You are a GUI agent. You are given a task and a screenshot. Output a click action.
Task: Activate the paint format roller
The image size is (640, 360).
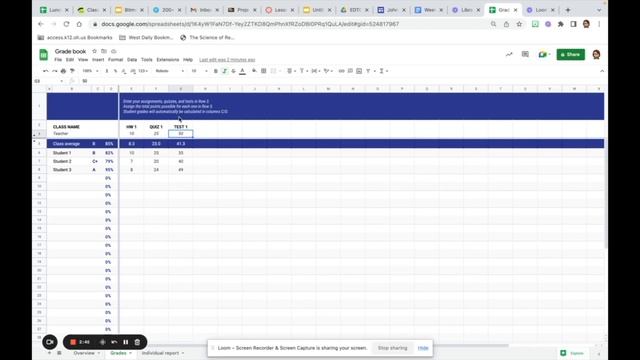(x=72, y=71)
